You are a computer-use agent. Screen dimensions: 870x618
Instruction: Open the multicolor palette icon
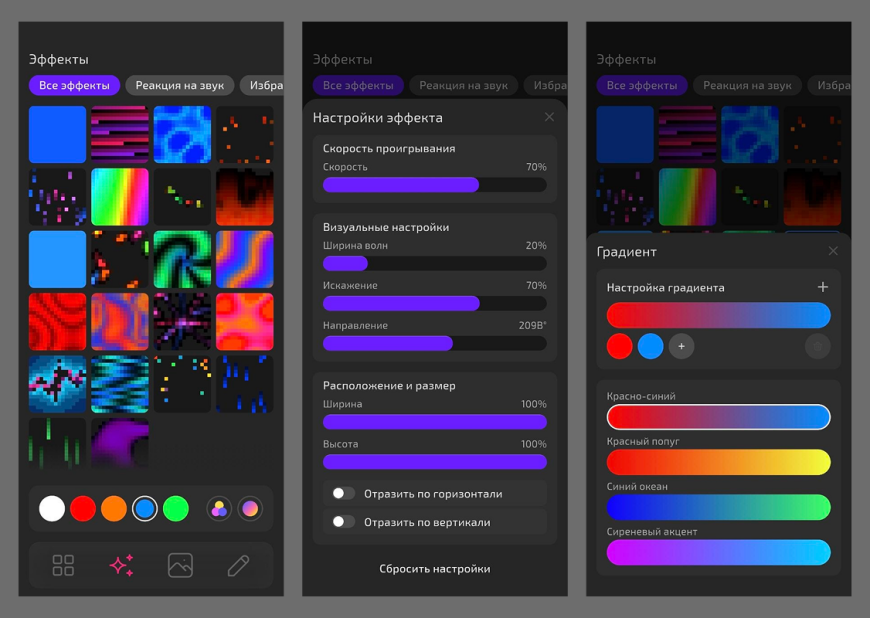pos(219,509)
